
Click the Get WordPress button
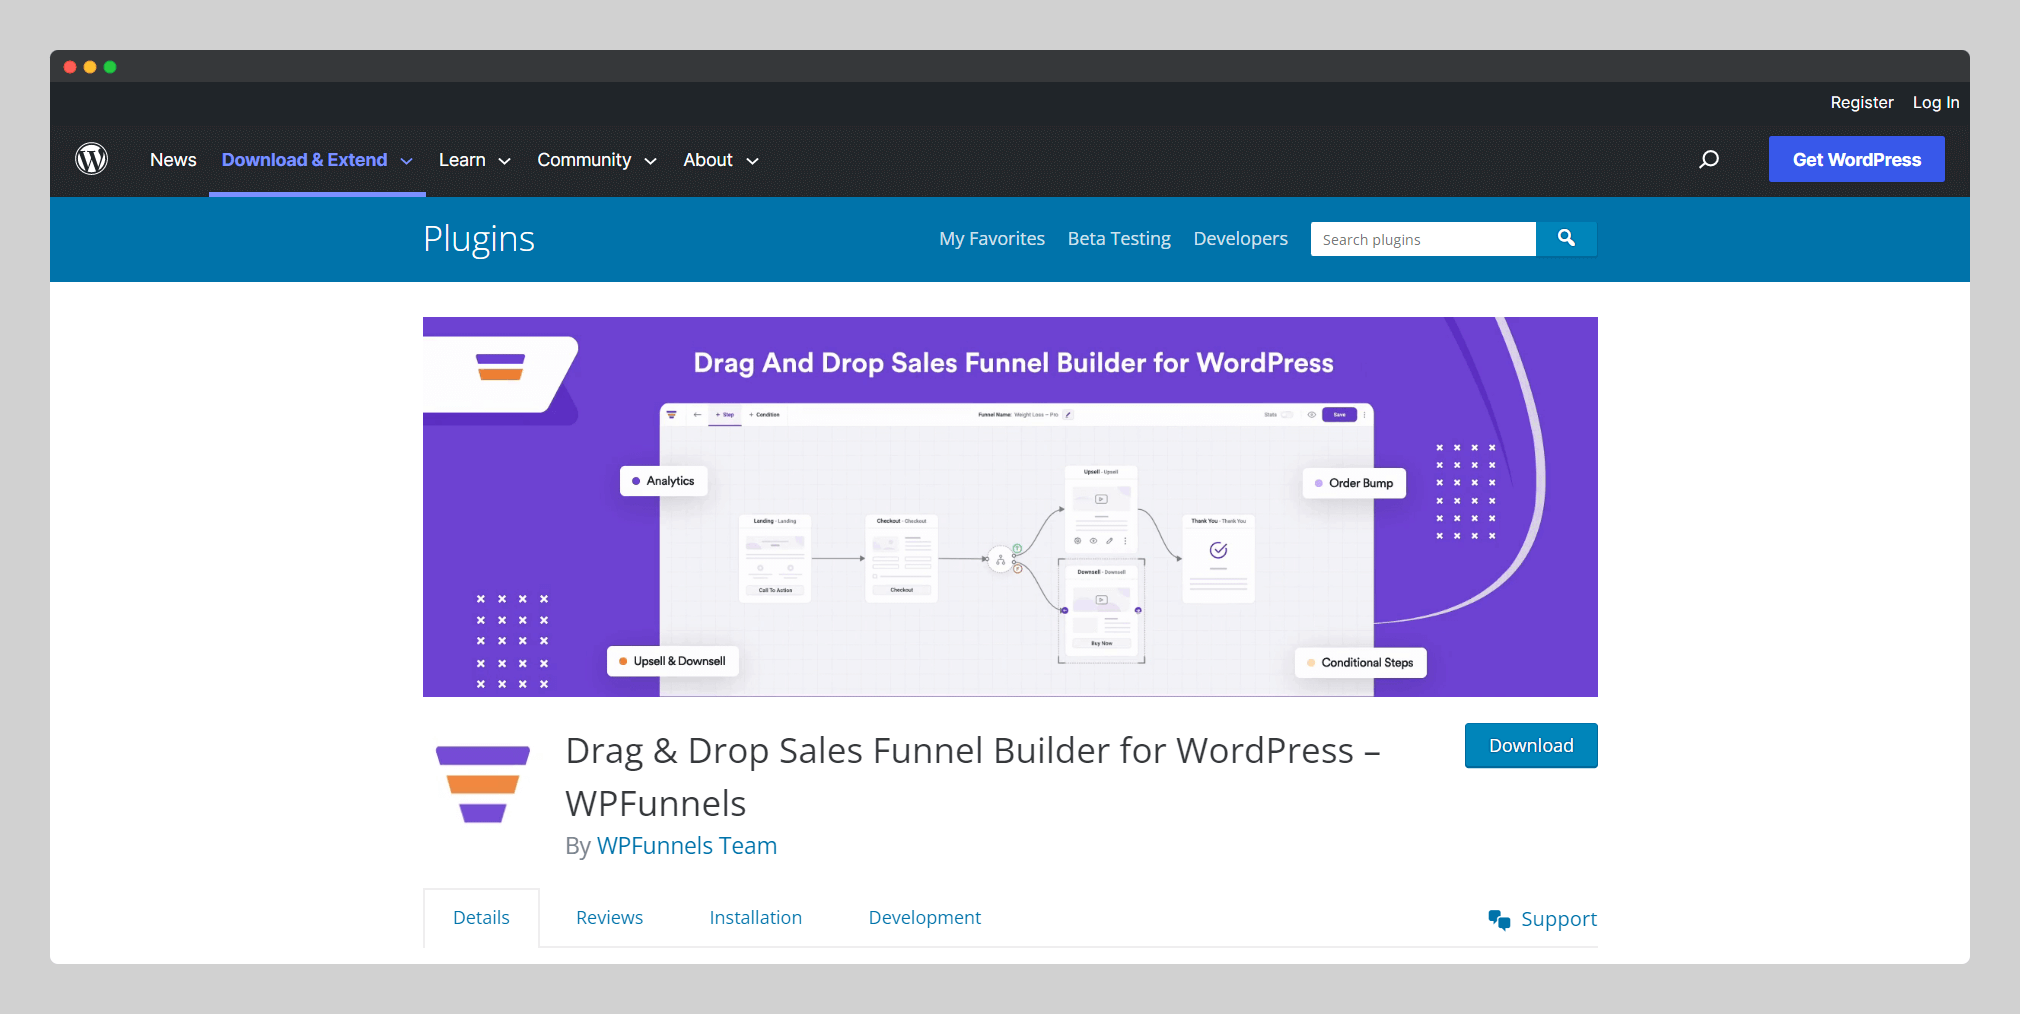tap(1856, 159)
